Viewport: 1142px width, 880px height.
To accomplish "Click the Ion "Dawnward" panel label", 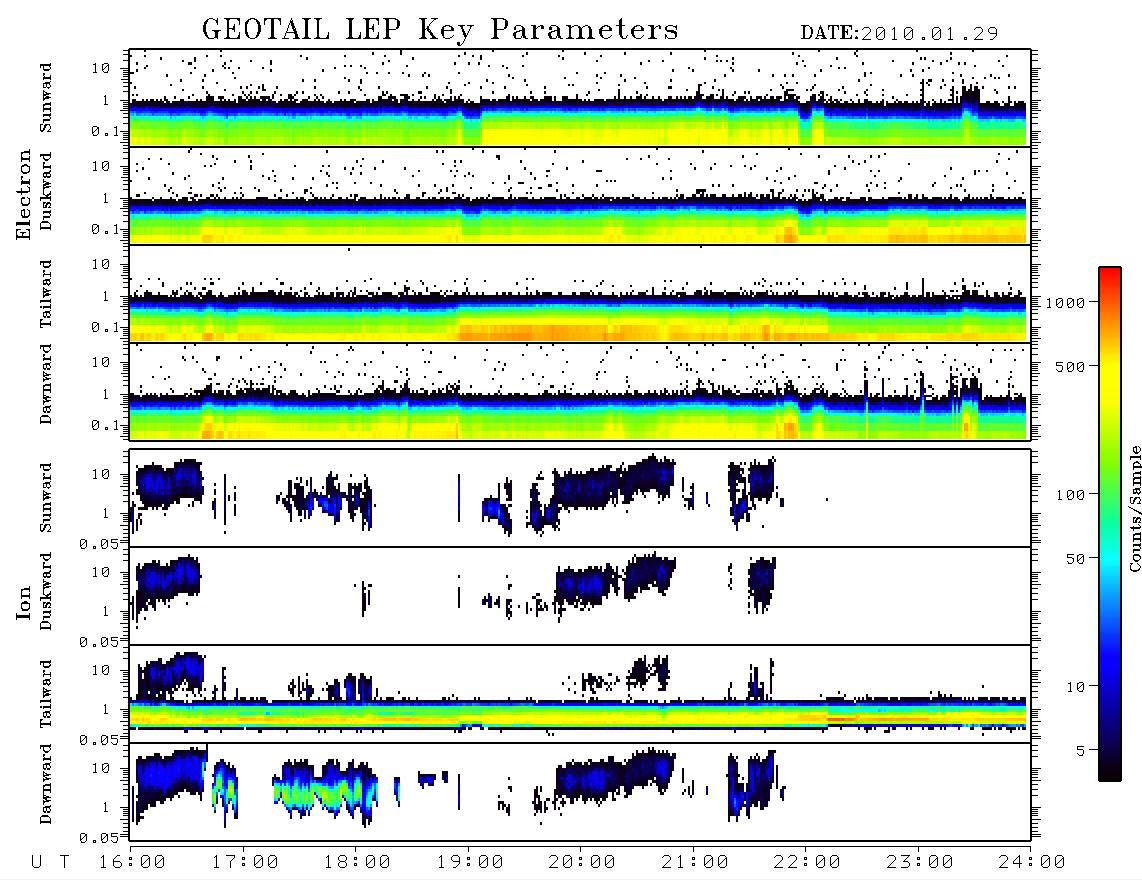I will [46, 784].
